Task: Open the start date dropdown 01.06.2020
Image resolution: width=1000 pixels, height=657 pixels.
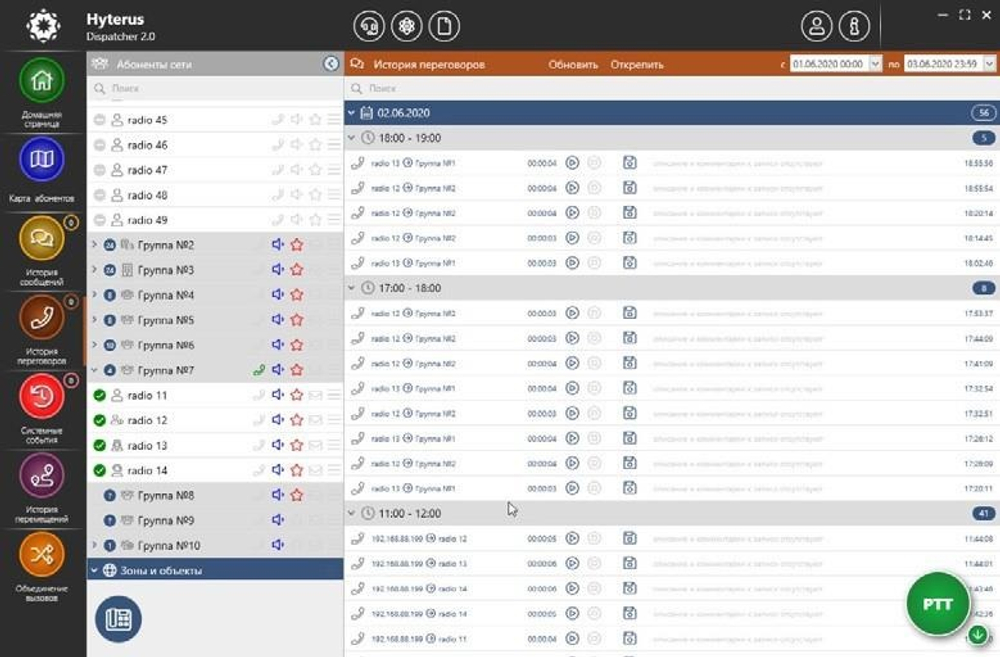Action: click(875, 64)
